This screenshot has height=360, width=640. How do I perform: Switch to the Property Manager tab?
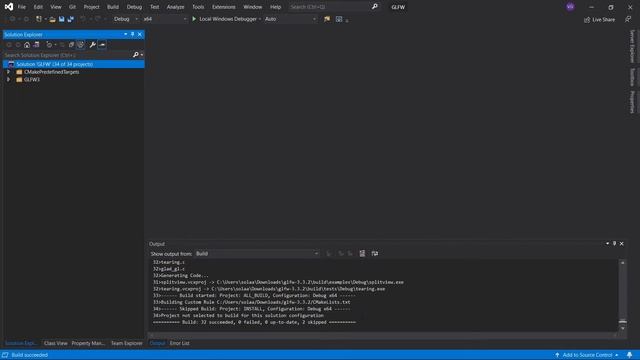tap(88, 343)
